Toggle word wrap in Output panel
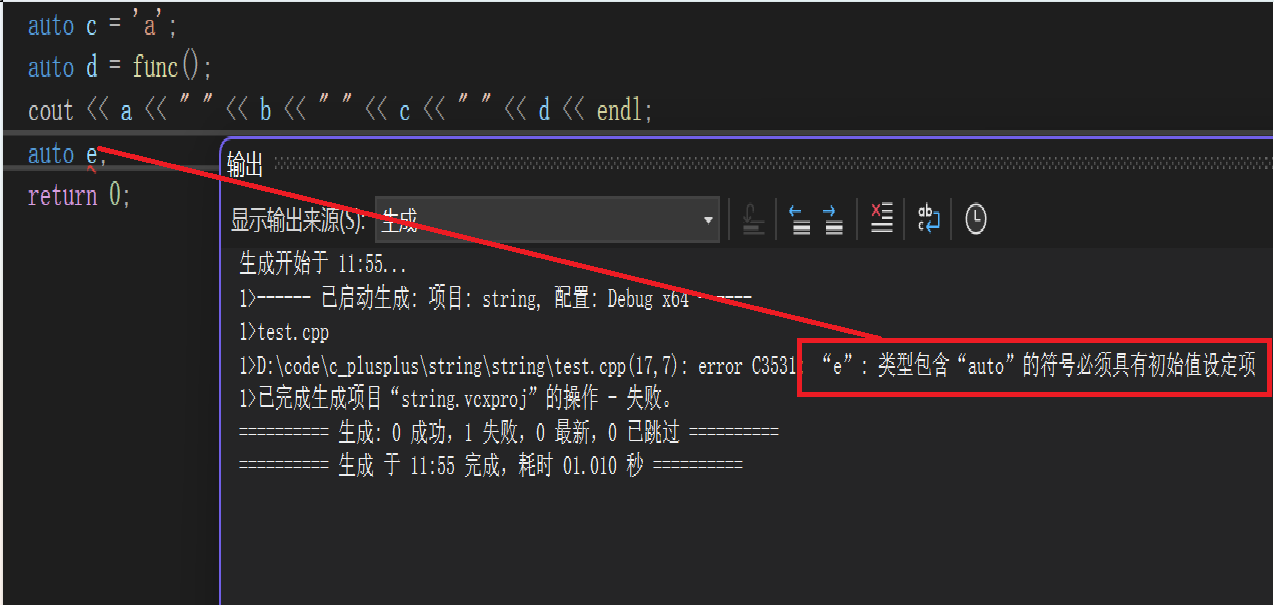This screenshot has width=1274, height=605. (x=929, y=218)
